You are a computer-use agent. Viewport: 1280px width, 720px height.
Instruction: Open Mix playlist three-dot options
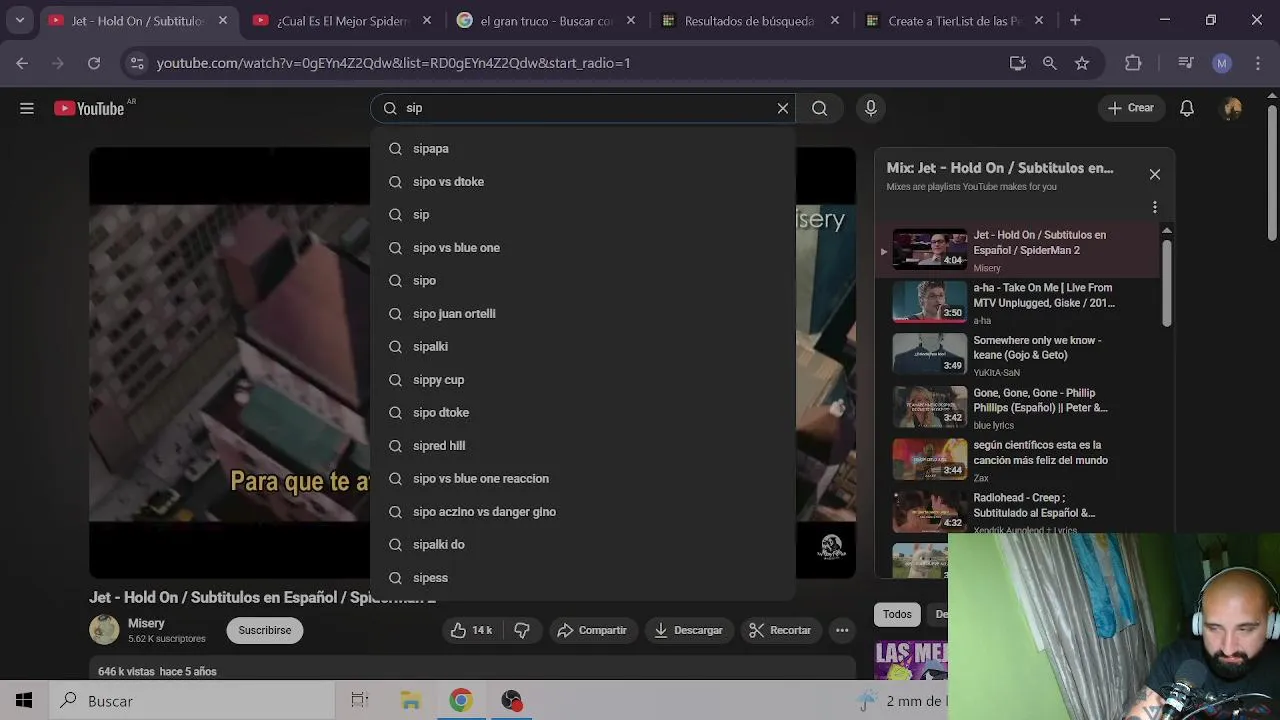point(1155,207)
